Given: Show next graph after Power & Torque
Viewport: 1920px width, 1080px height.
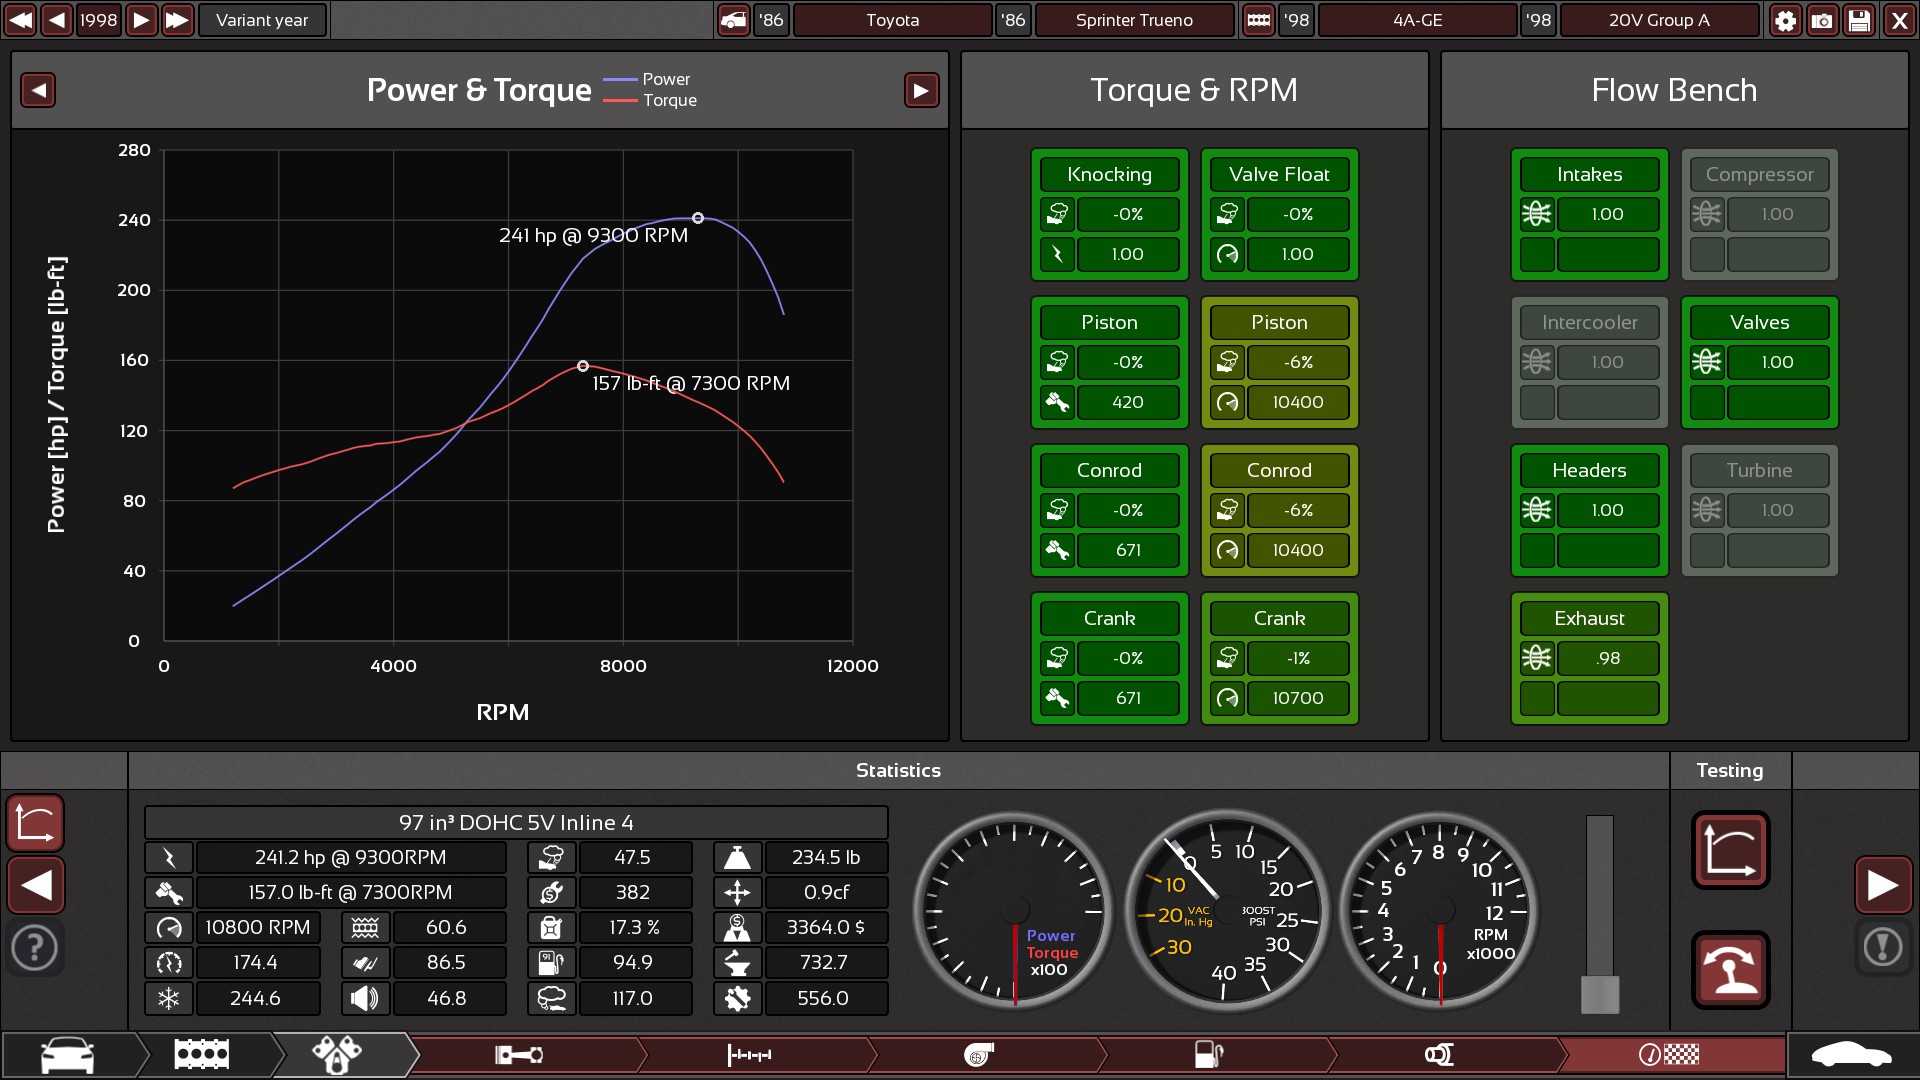Looking at the screenshot, I should (x=921, y=90).
